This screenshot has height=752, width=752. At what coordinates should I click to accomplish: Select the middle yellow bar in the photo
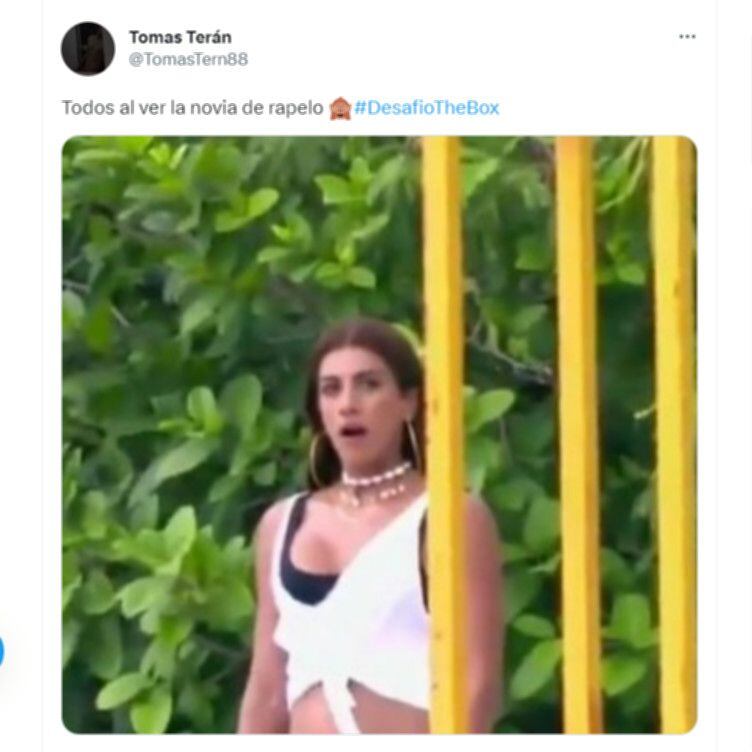(578, 430)
